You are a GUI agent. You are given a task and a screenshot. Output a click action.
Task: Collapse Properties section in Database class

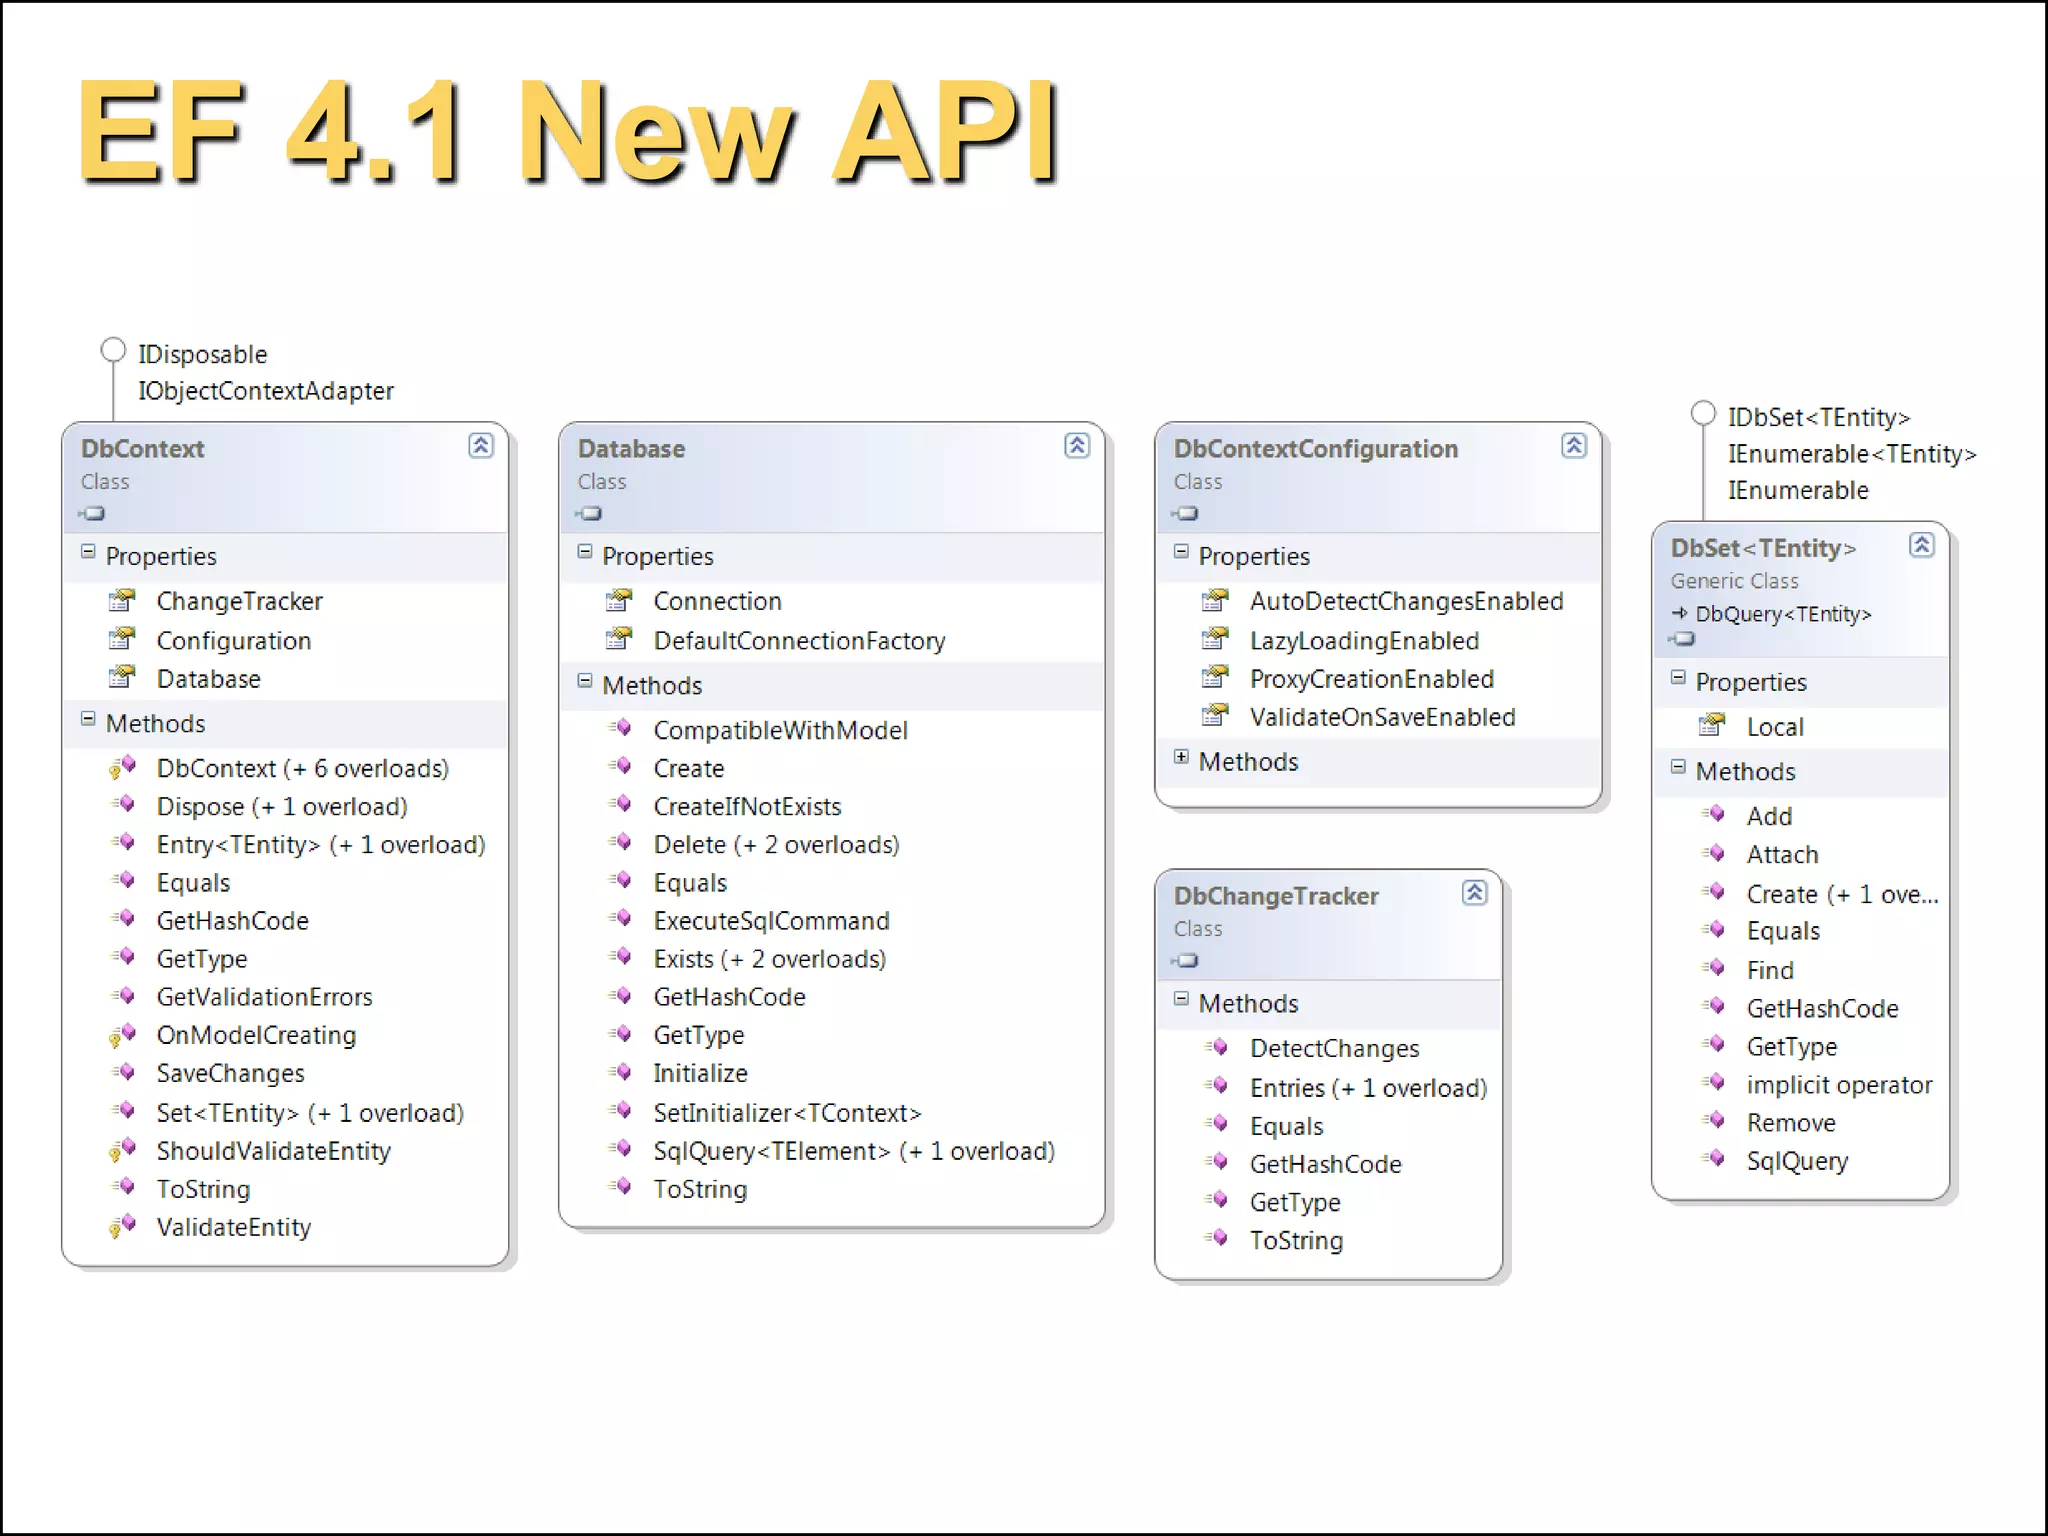(x=585, y=552)
